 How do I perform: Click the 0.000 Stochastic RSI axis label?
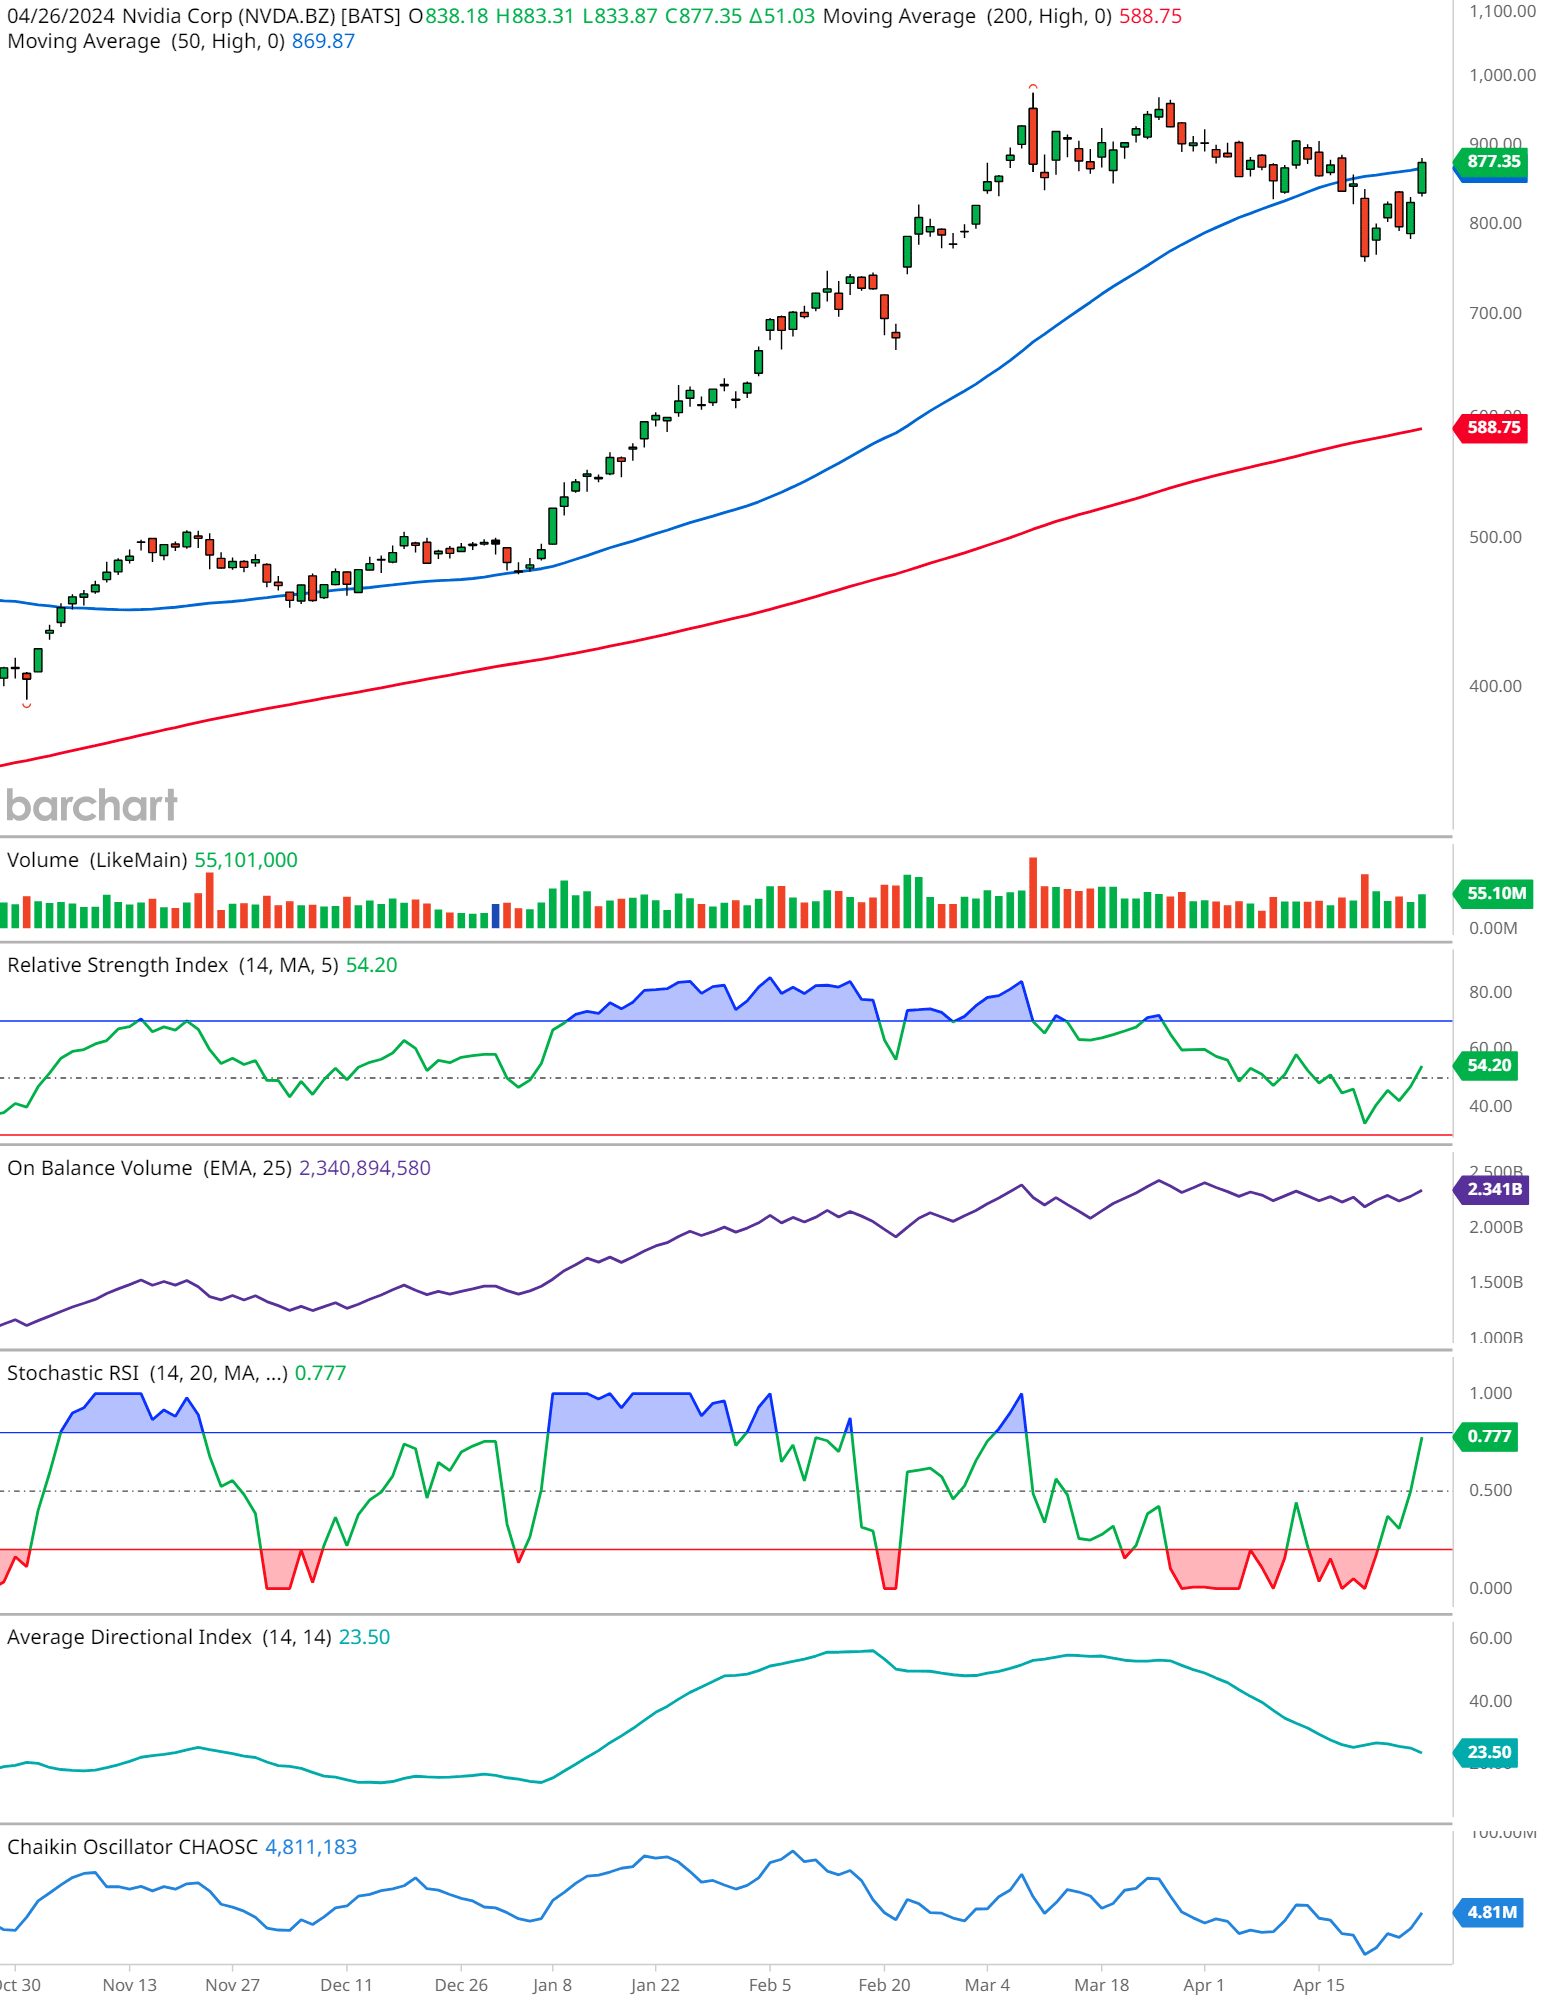[1490, 1588]
